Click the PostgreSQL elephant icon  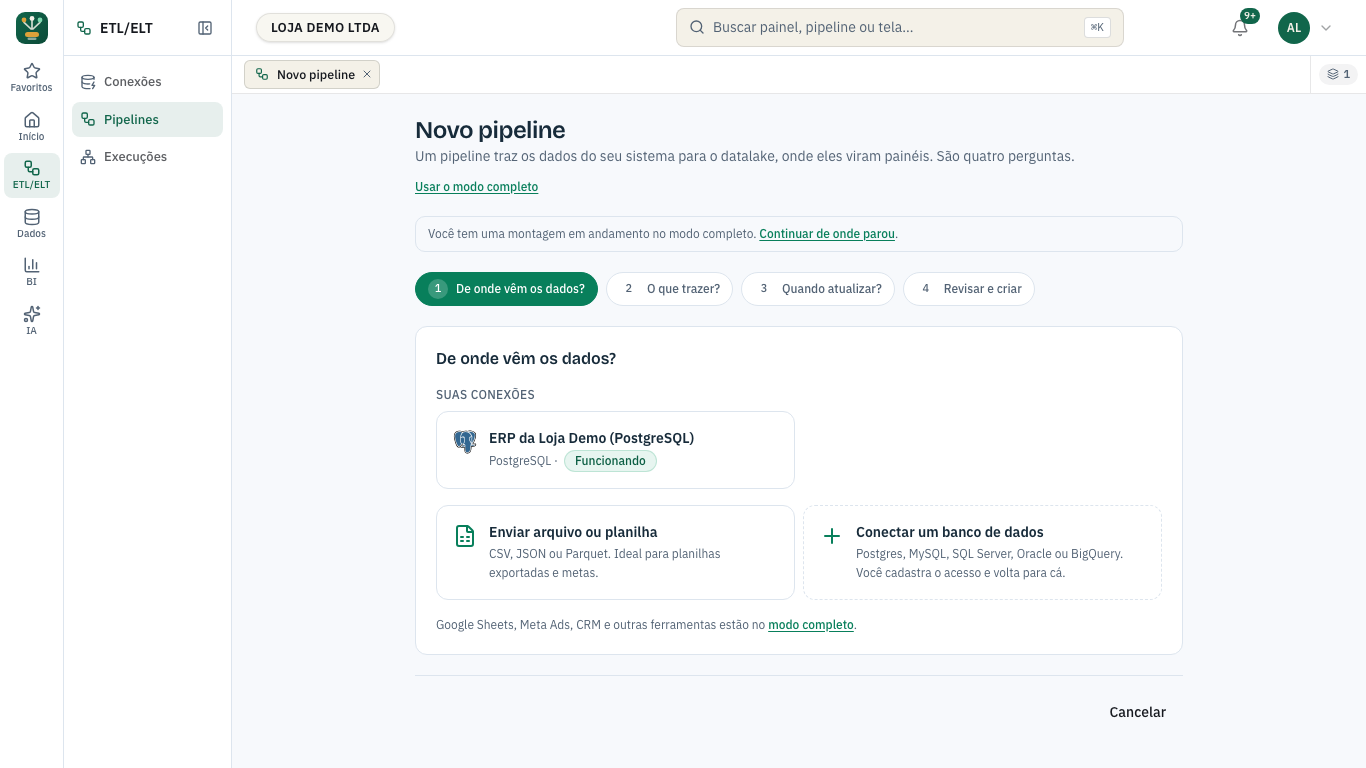click(465, 442)
